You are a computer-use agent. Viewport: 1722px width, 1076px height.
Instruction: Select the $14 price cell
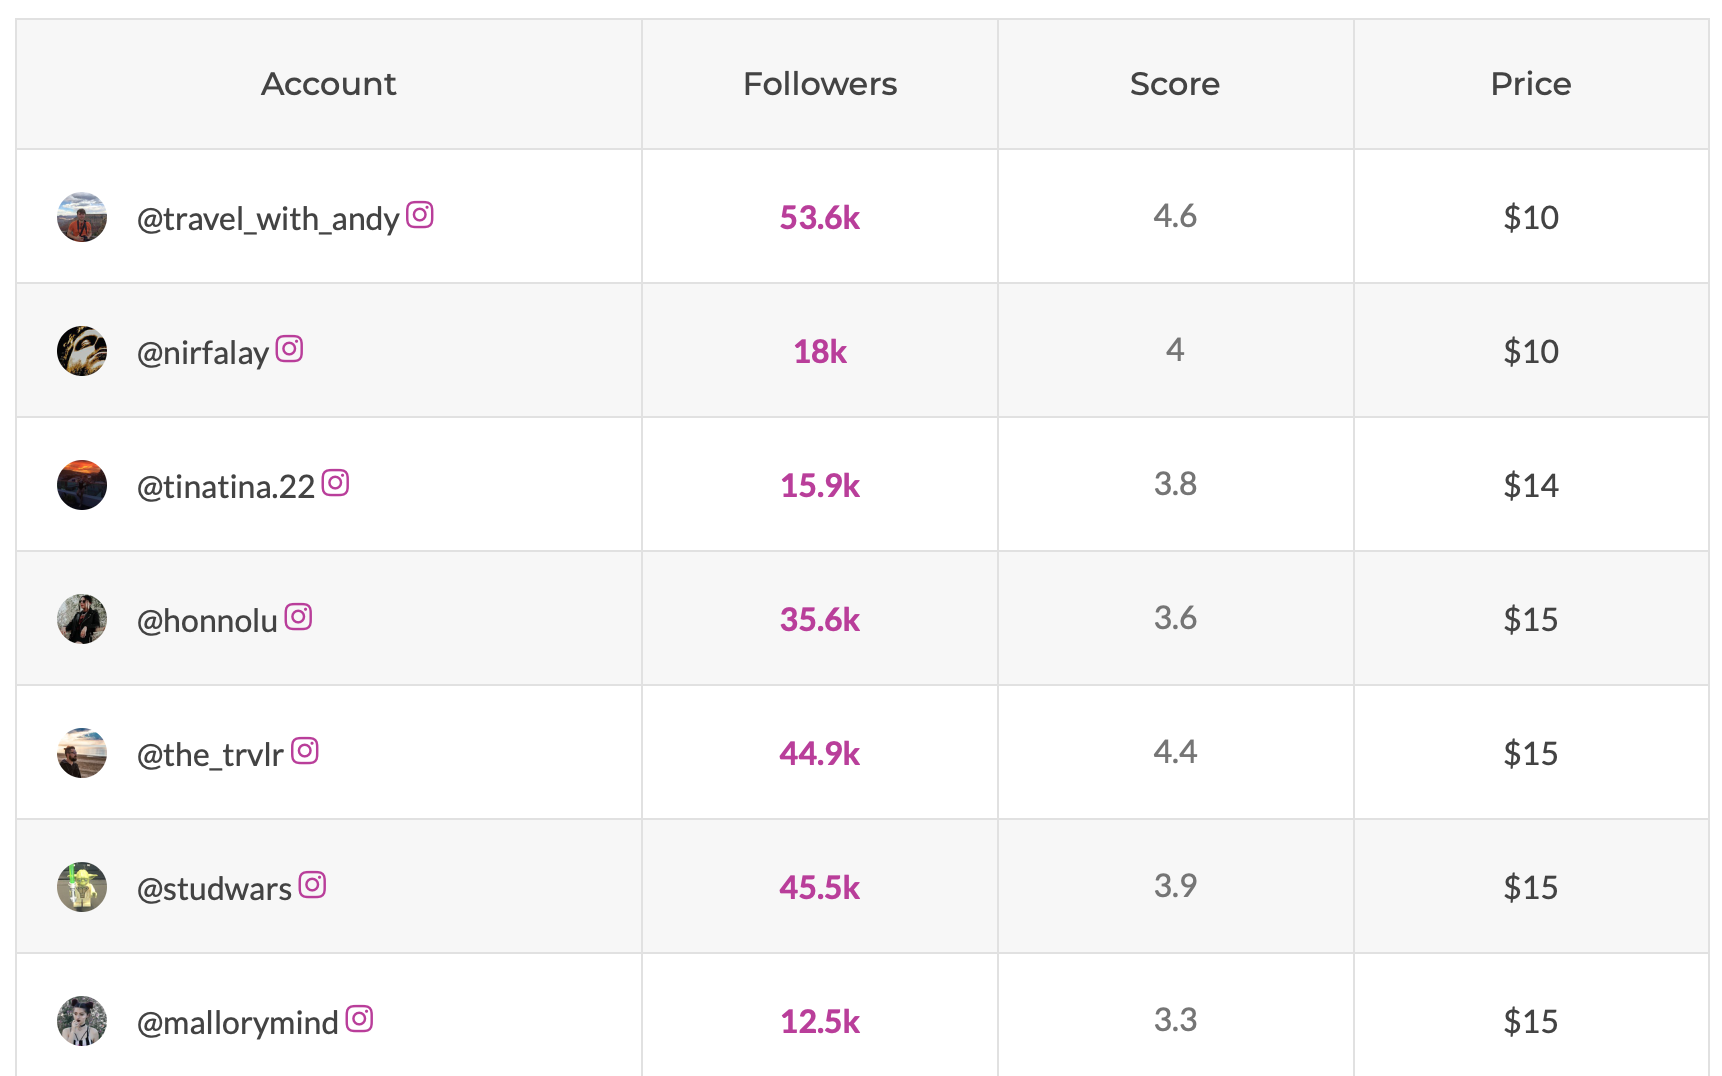pos(1530,486)
